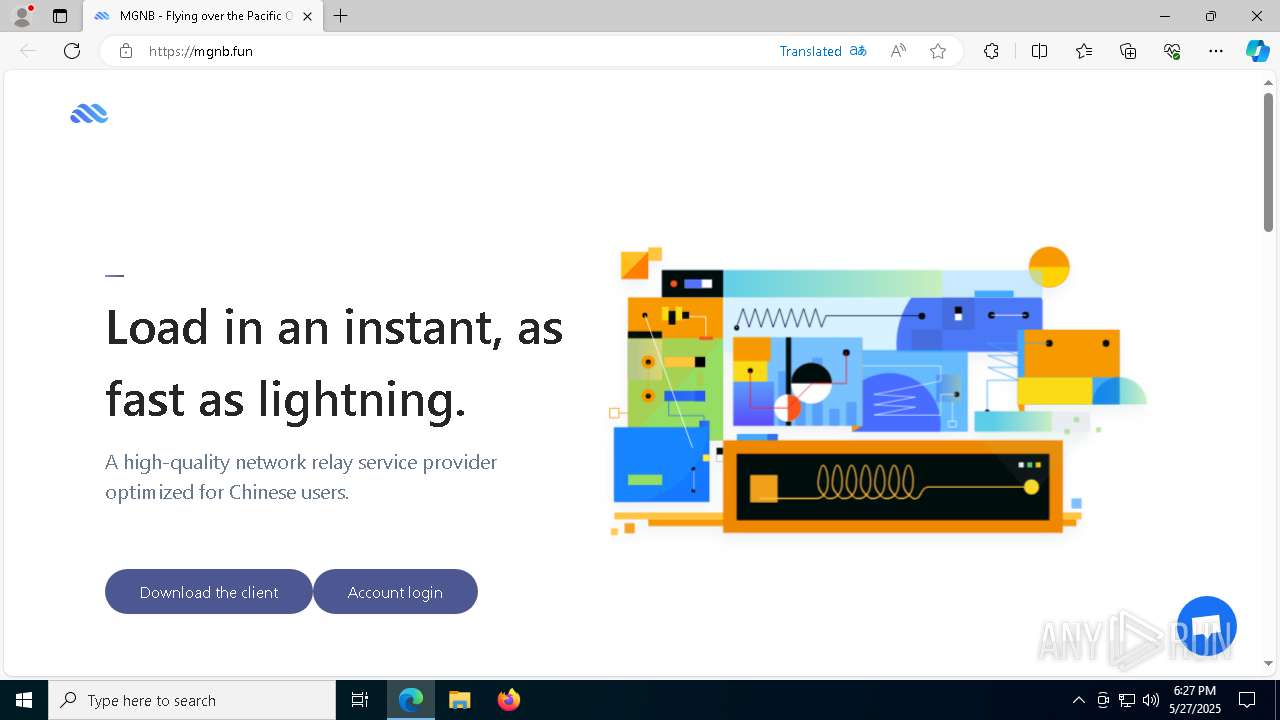The width and height of the screenshot is (1280, 720).
Task: Open the Windows Start menu
Action: pos(24,700)
